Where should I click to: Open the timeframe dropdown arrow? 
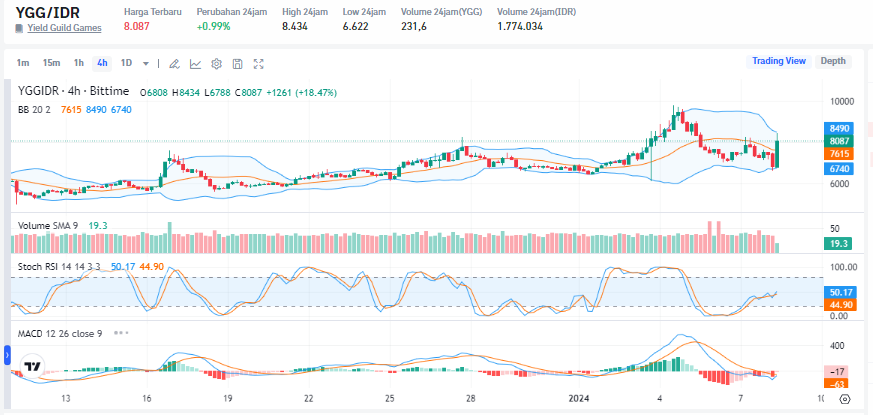click(x=146, y=64)
